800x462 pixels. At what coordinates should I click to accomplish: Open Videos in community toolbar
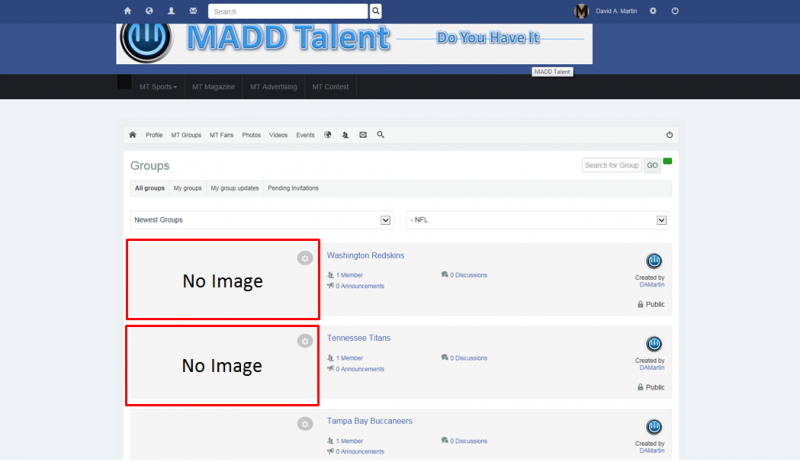(278, 135)
